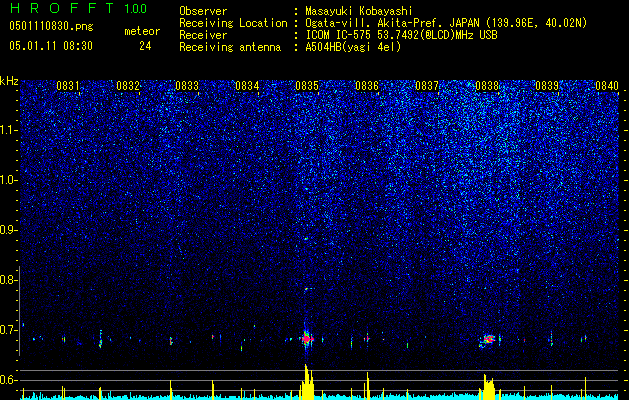Click the 1.0 kHz axis label

click(x=8, y=180)
